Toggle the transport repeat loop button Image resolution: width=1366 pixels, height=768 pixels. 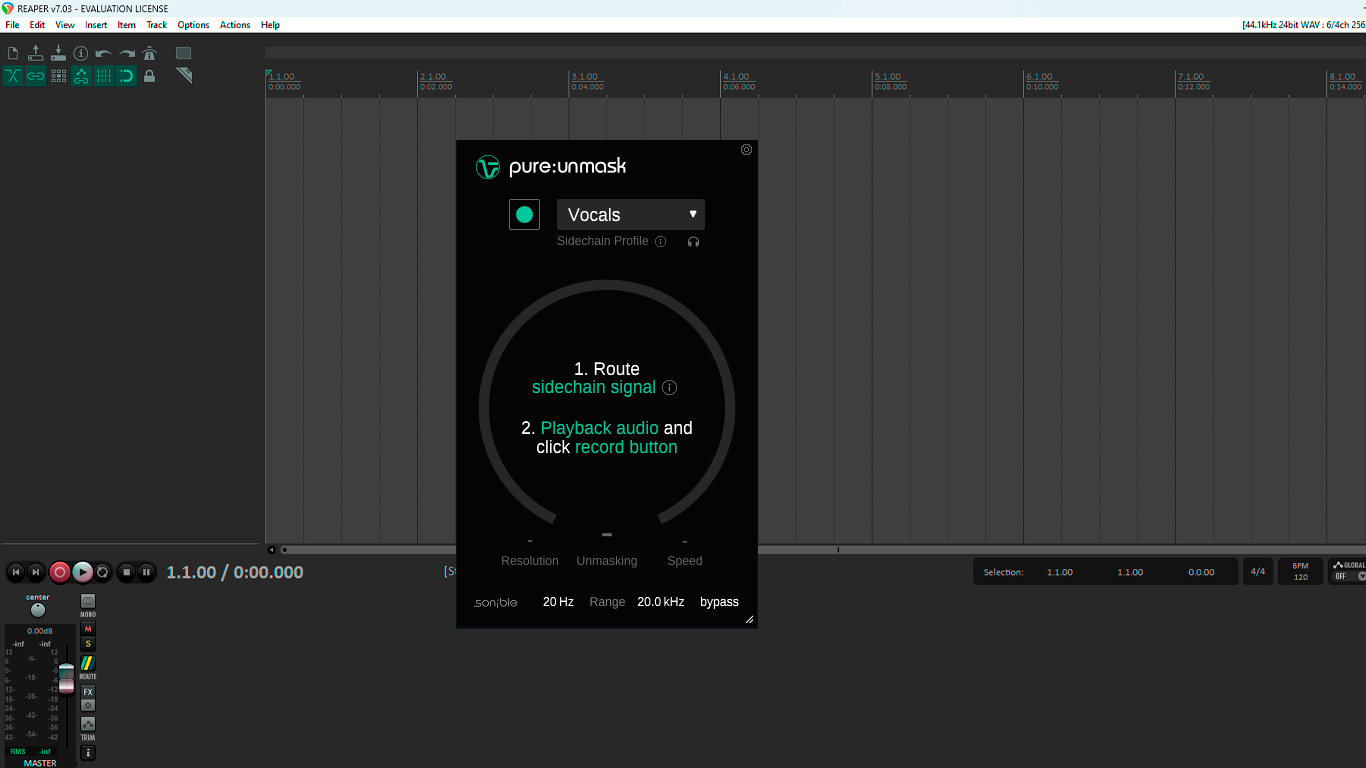coord(102,572)
